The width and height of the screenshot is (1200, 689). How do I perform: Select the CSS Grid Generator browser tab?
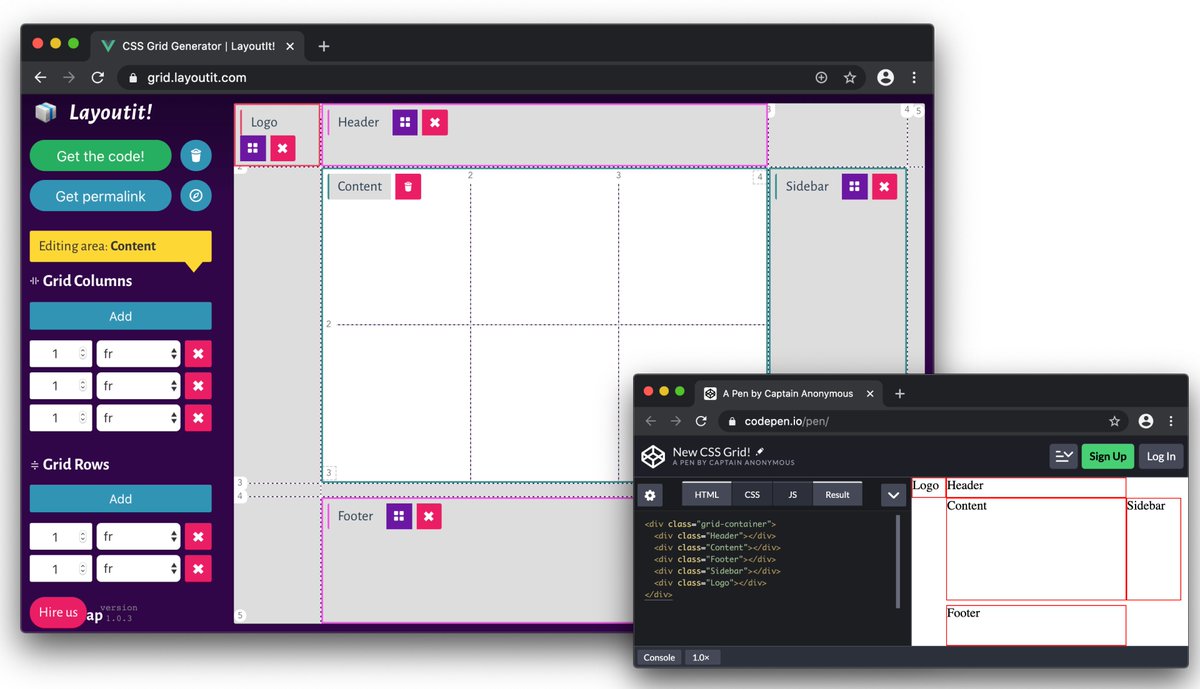pos(199,46)
